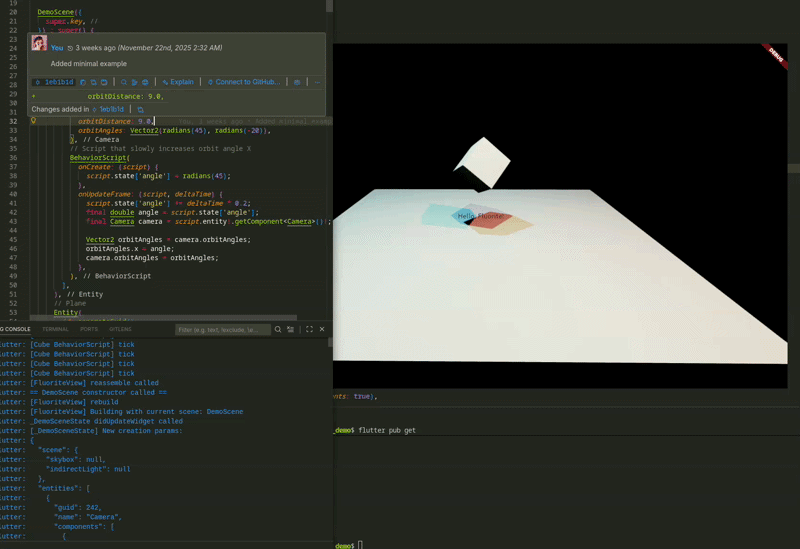Click copy icon beside 'Changes added in' commit
The width and height of the screenshot is (800, 549).
point(141,109)
